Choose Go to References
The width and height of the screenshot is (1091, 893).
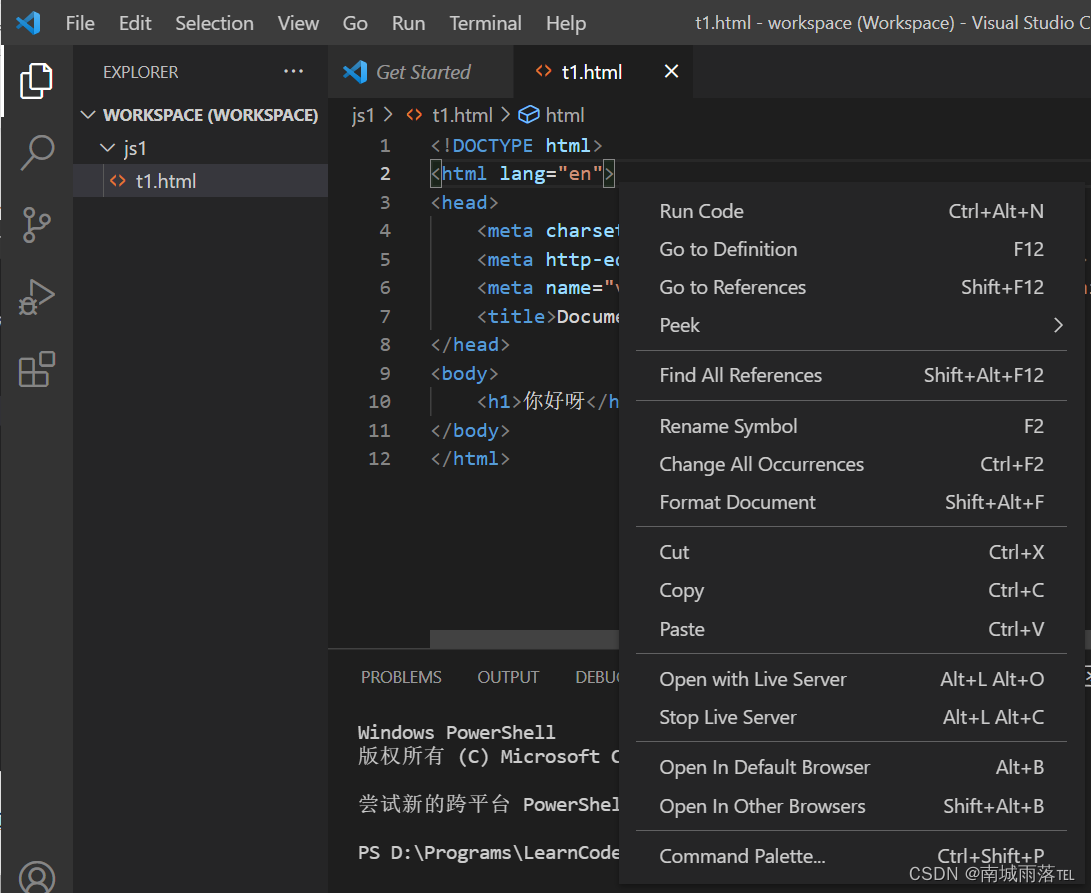(x=851, y=287)
